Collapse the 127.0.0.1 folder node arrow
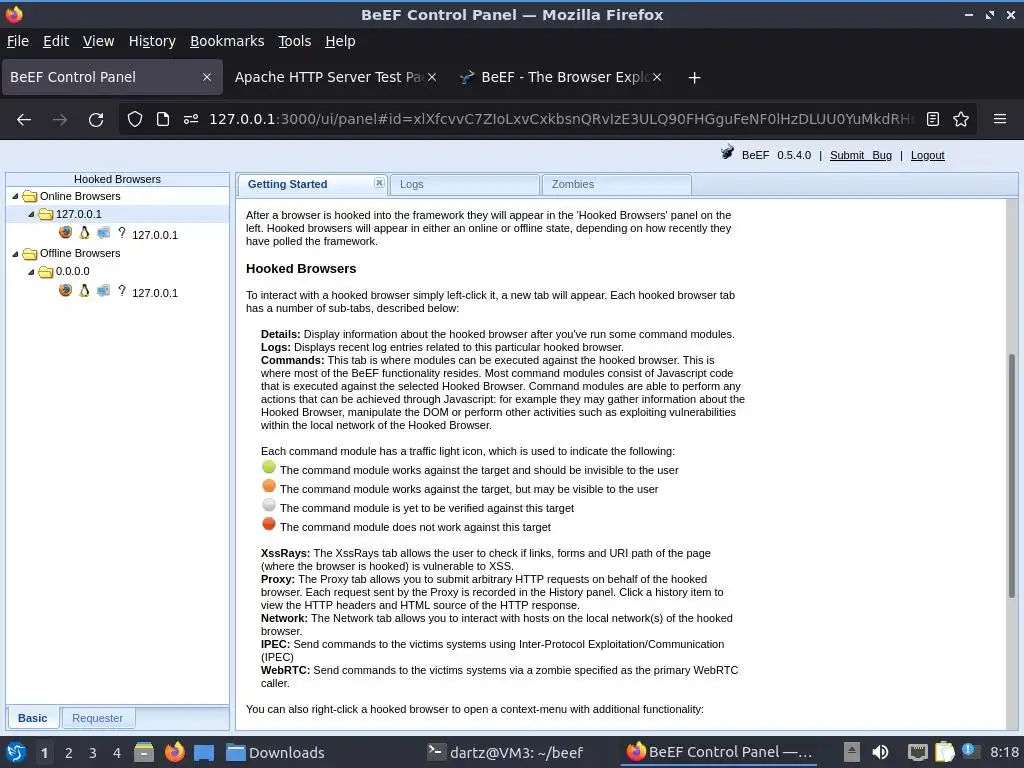 [x=31, y=214]
